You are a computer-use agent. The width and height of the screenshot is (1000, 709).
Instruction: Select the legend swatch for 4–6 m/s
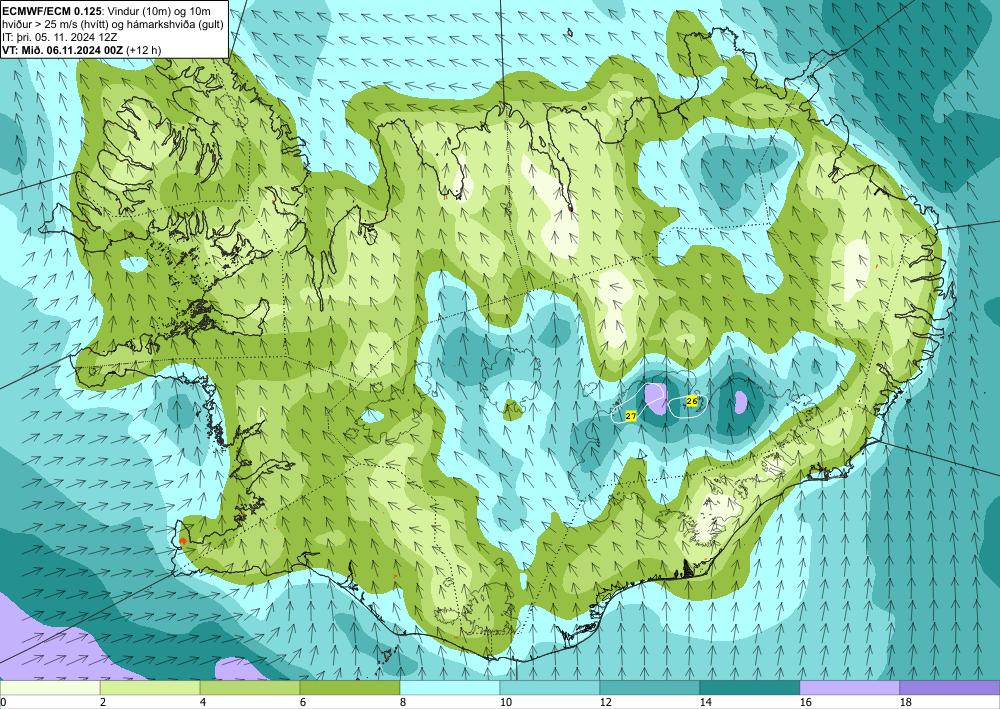(x=250, y=688)
